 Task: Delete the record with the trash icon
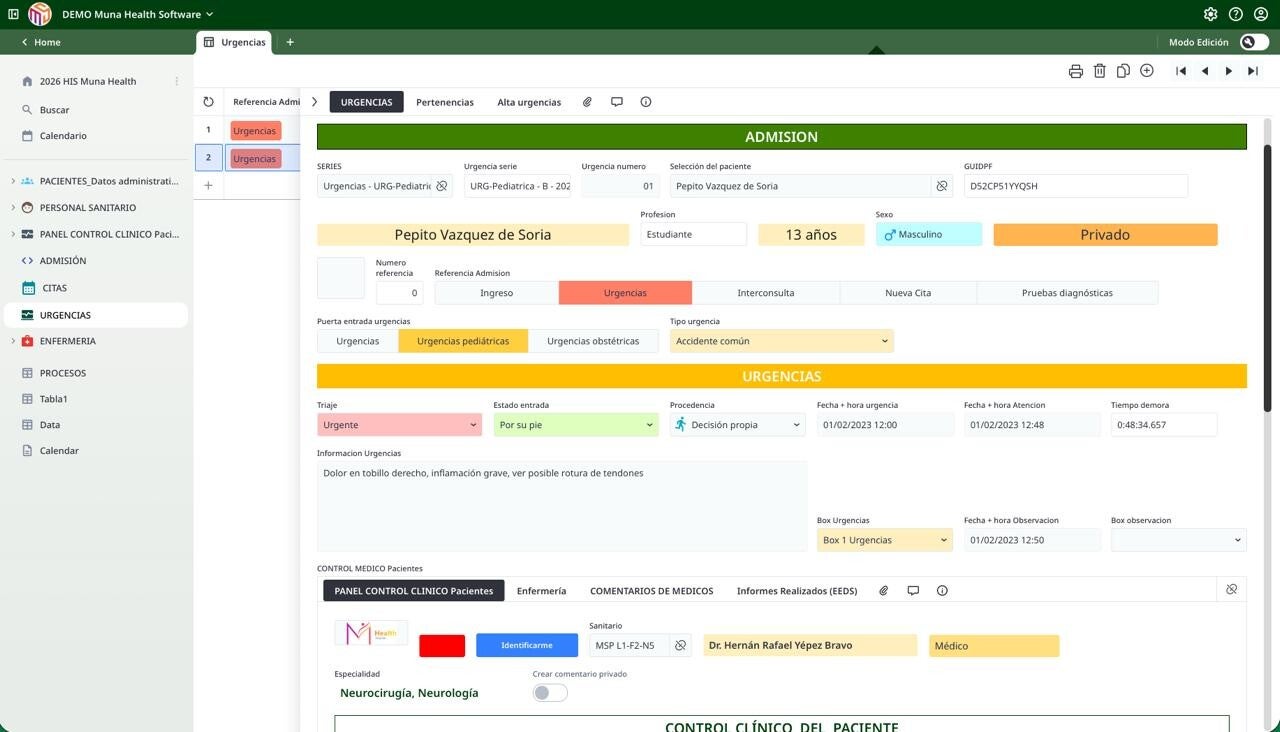coord(1100,71)
